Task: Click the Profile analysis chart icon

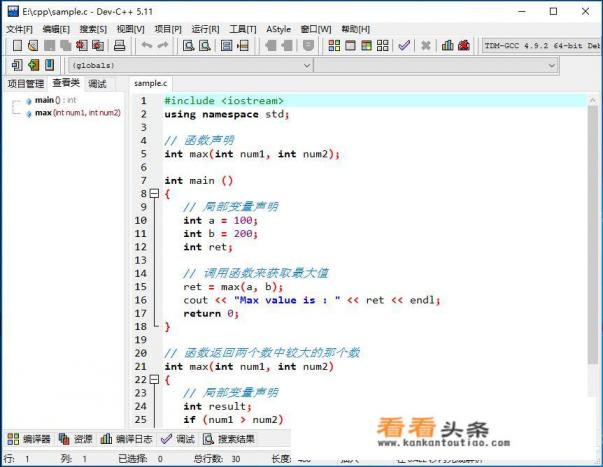Action: pos(448,45)
